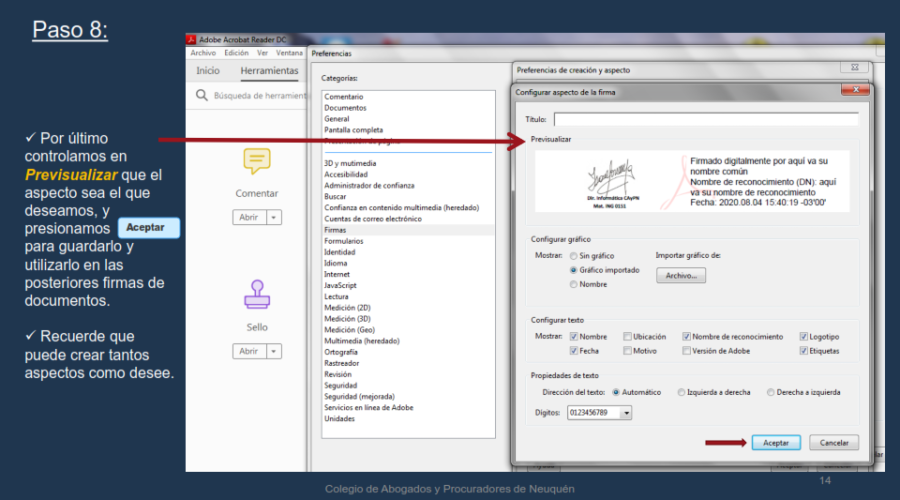Image resolution: width=900 pixels, height=500 pixels.
Task: Enable the Ubicación checkbox
Action: [627, 337]
